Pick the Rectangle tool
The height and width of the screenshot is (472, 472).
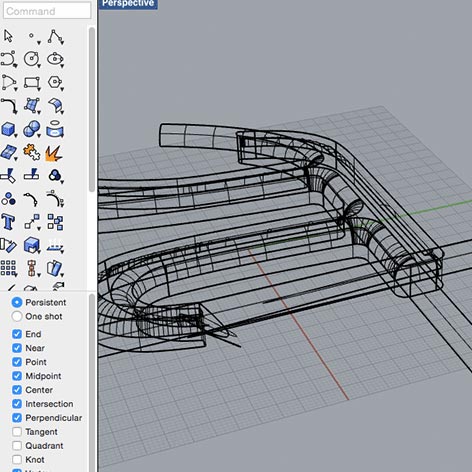[x=32, y=83]
